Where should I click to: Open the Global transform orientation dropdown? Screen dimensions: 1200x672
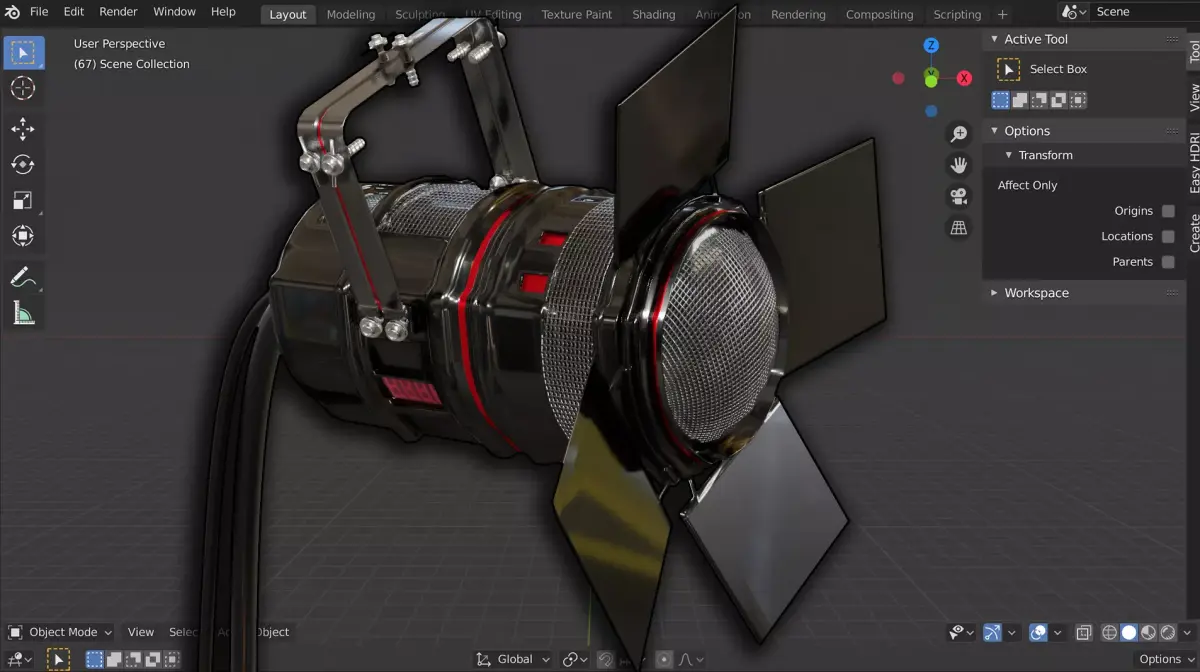[x=512, y=659]
